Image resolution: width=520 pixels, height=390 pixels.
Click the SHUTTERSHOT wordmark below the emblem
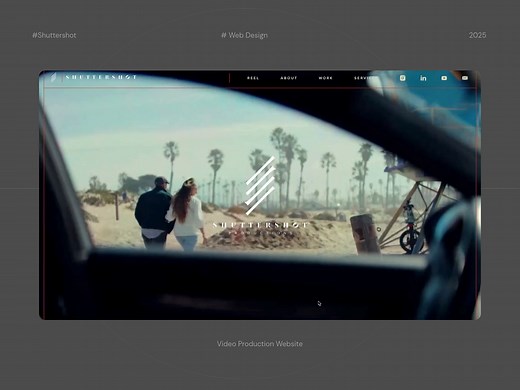click(x=260, y=225)
